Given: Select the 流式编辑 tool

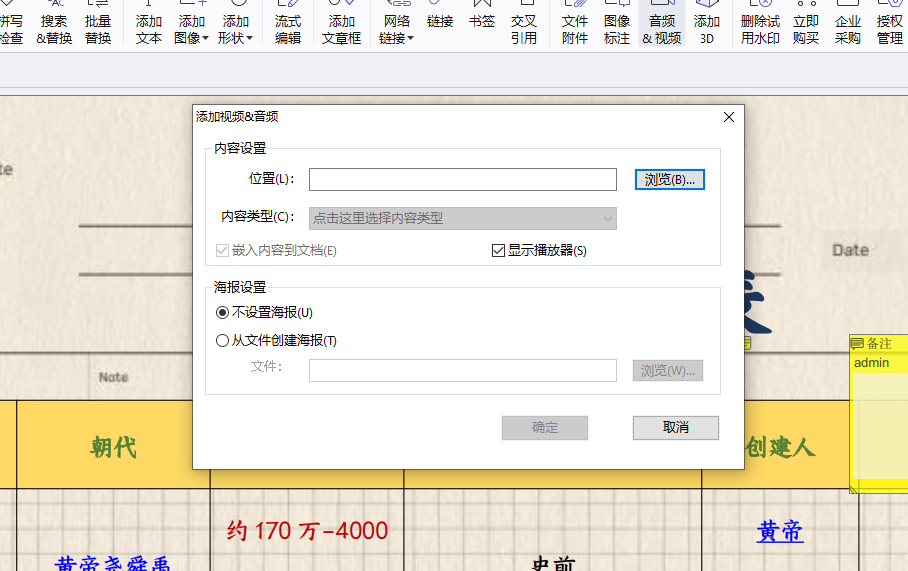Looking at the screenshot, I should point(288,22).
